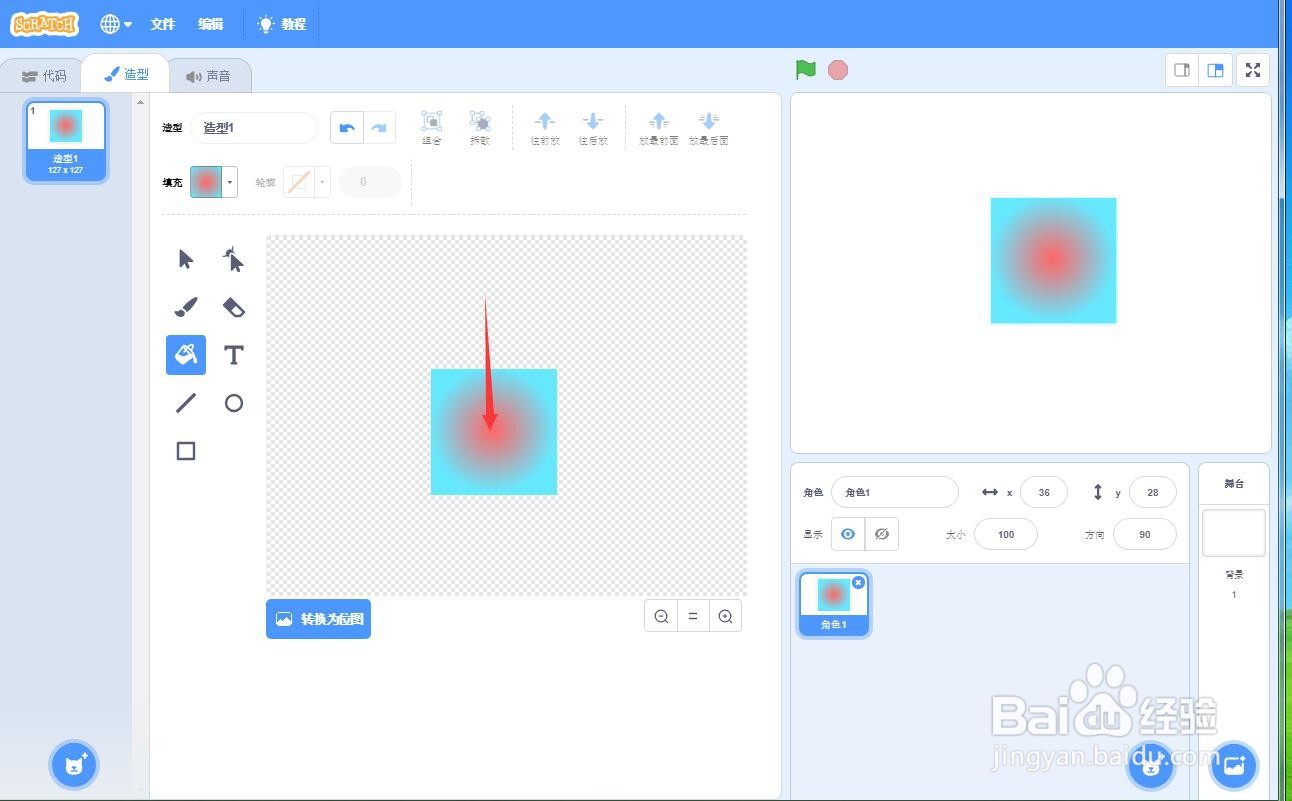Expand the outline color dropdown arrow
1292x801 pixels.
point(322,182)
